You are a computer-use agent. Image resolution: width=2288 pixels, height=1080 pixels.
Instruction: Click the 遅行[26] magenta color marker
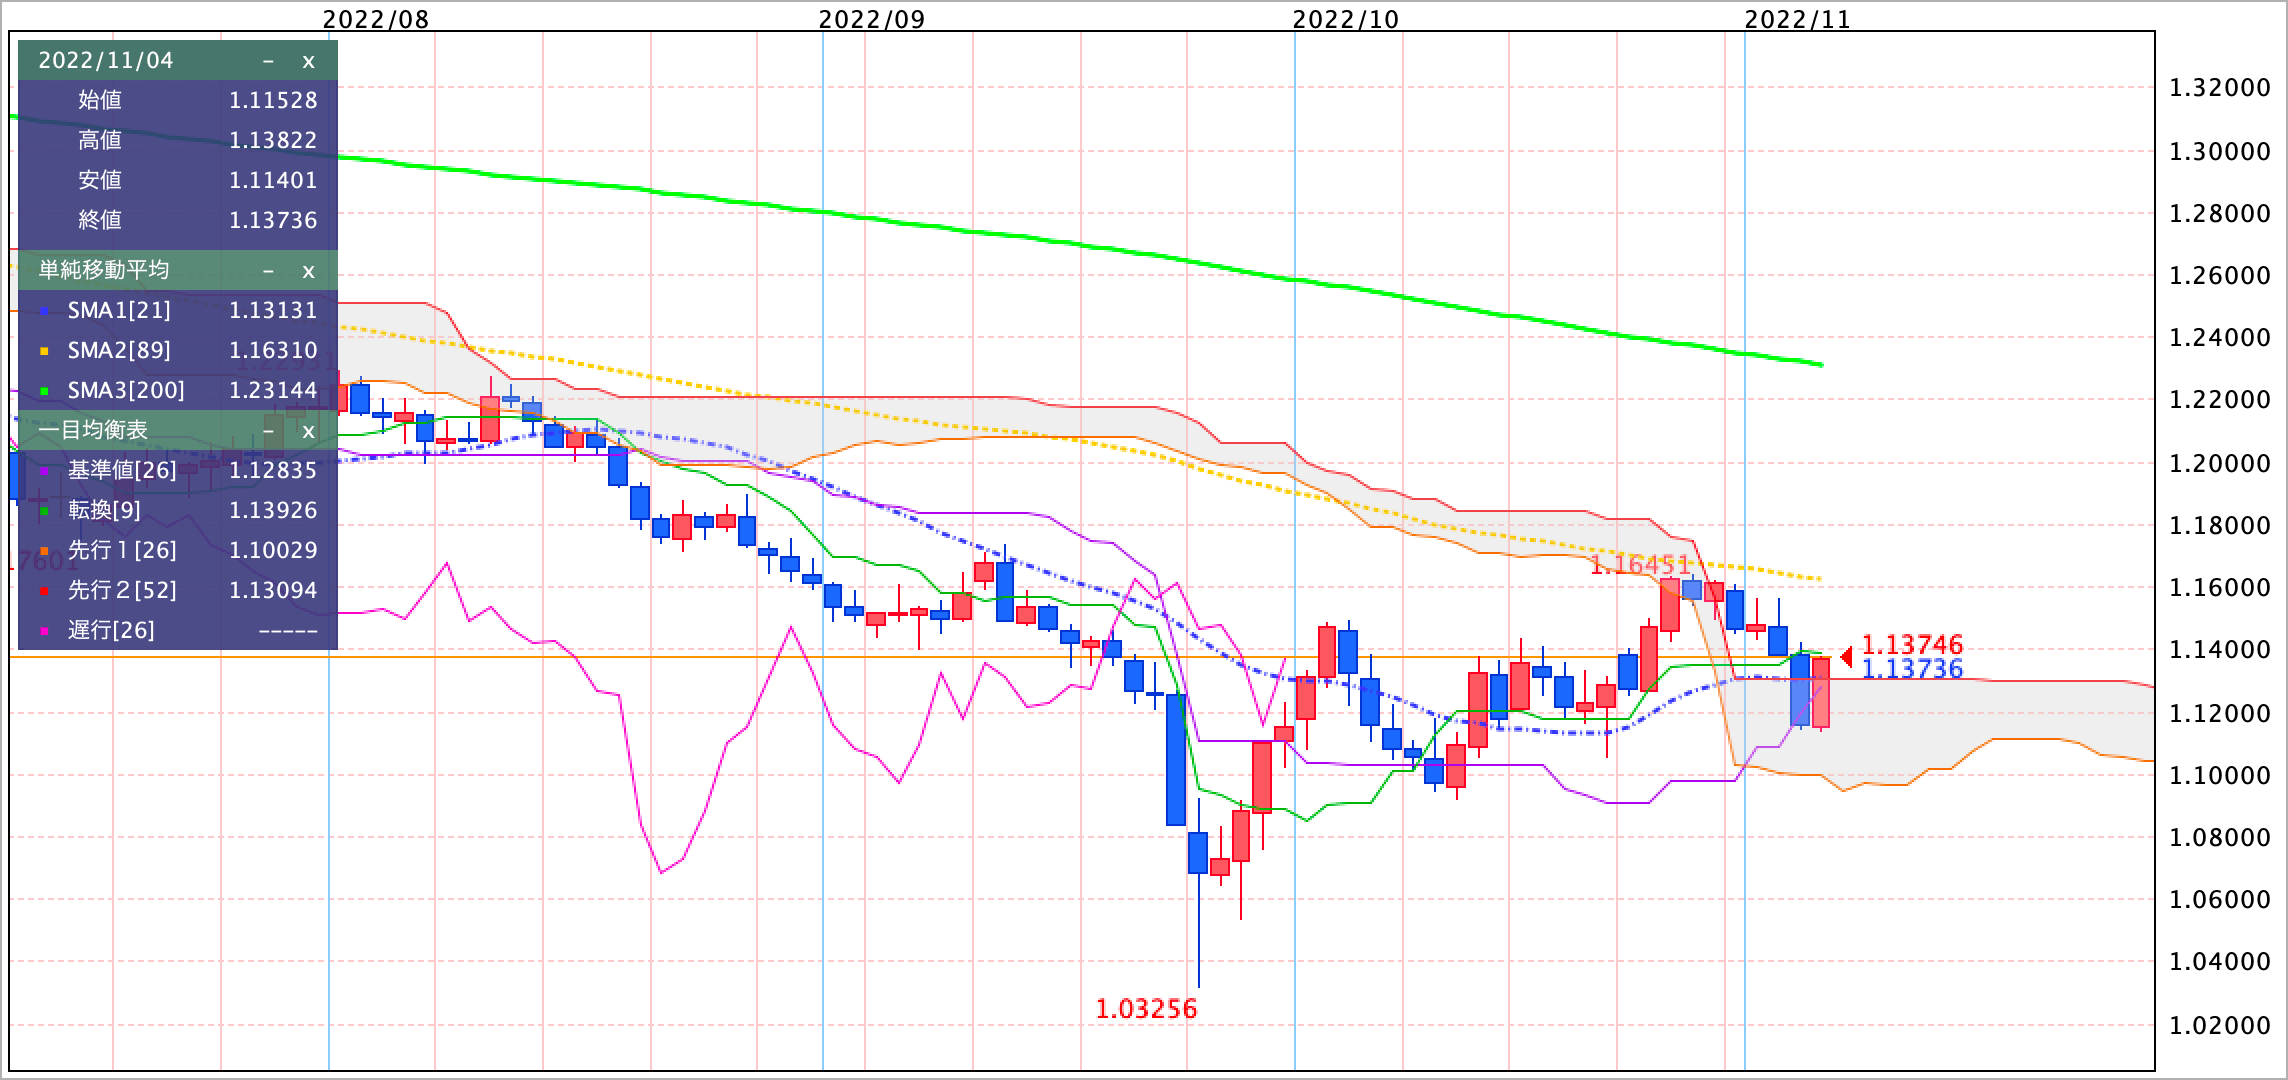pyautogui.click(x=44, y=631)
